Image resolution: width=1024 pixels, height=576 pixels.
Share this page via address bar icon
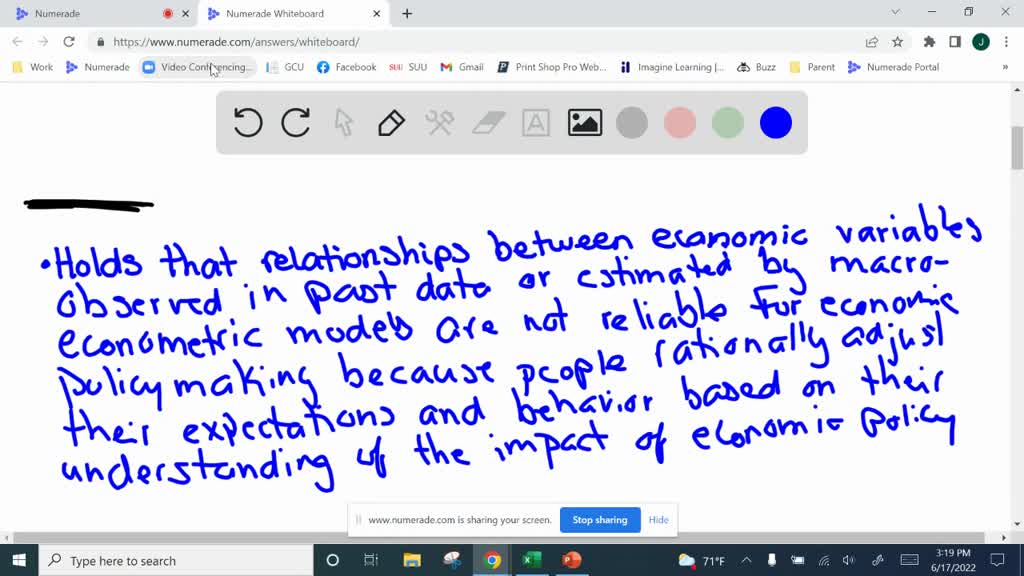872,42
